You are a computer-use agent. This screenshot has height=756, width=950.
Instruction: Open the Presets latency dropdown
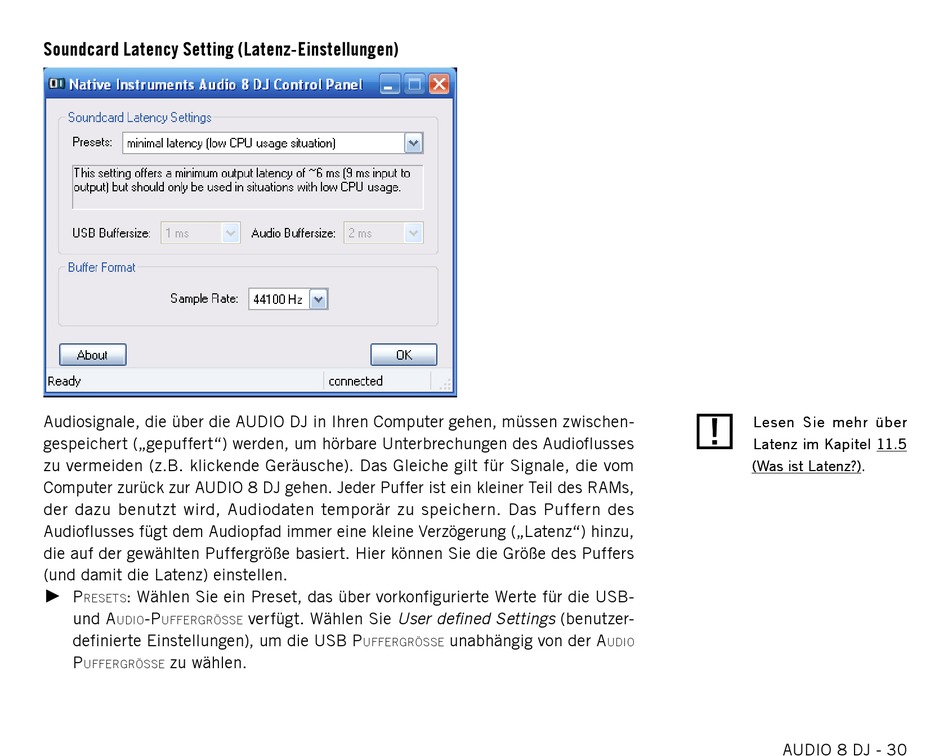(x=273, y=143)
